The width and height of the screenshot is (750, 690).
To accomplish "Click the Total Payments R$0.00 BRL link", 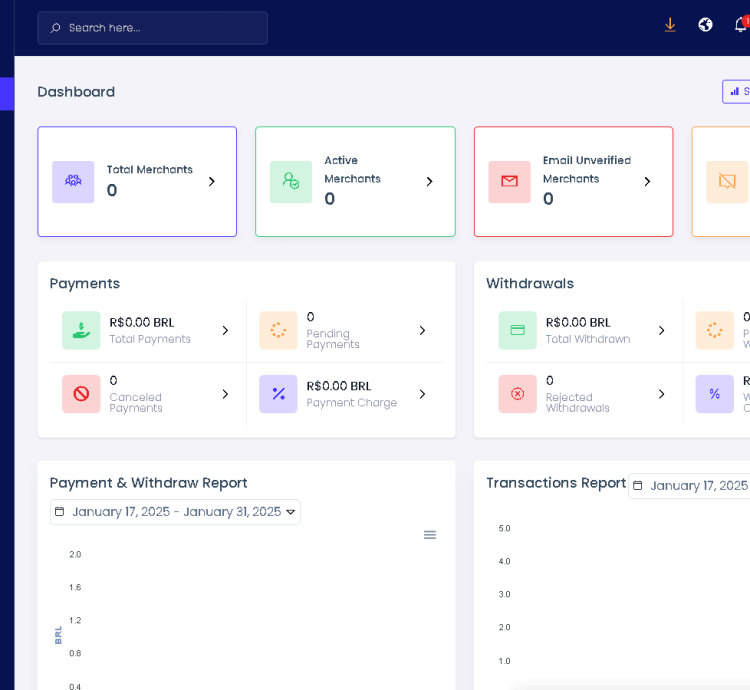I will (142, 322).
